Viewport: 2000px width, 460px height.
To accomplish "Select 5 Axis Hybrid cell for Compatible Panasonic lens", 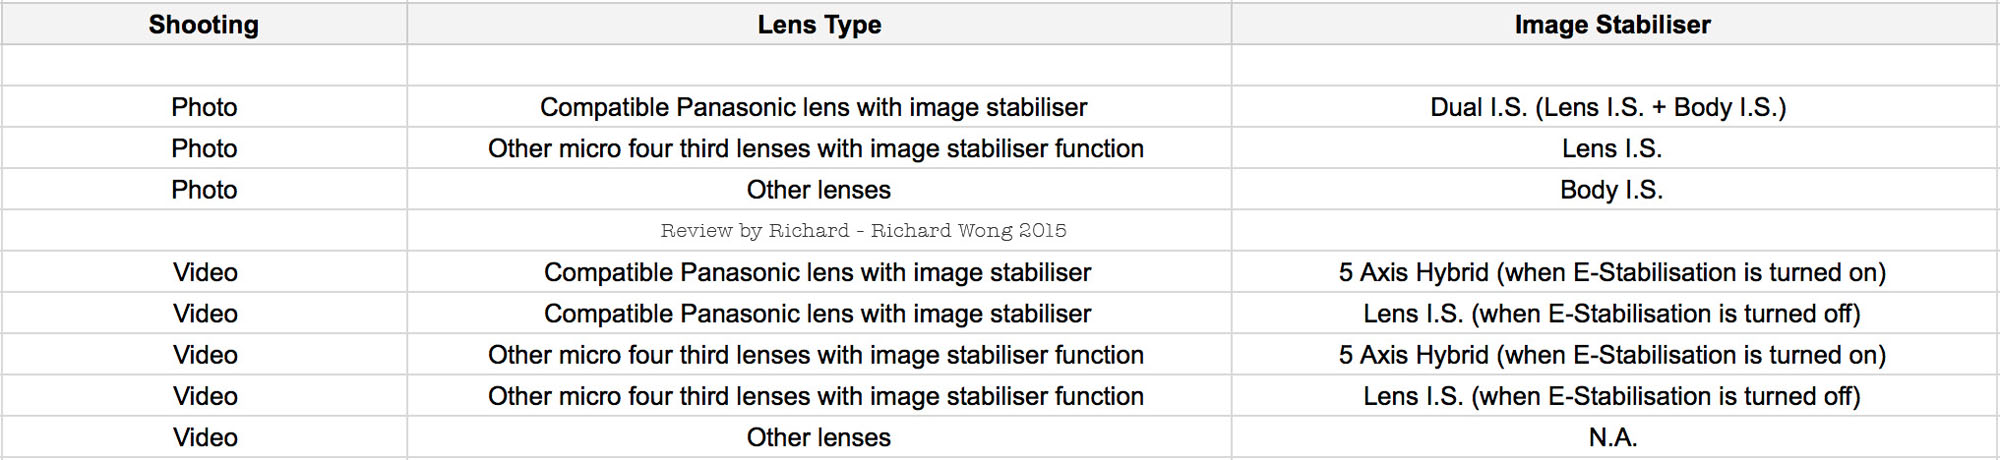I will [x=1612, y=272].
